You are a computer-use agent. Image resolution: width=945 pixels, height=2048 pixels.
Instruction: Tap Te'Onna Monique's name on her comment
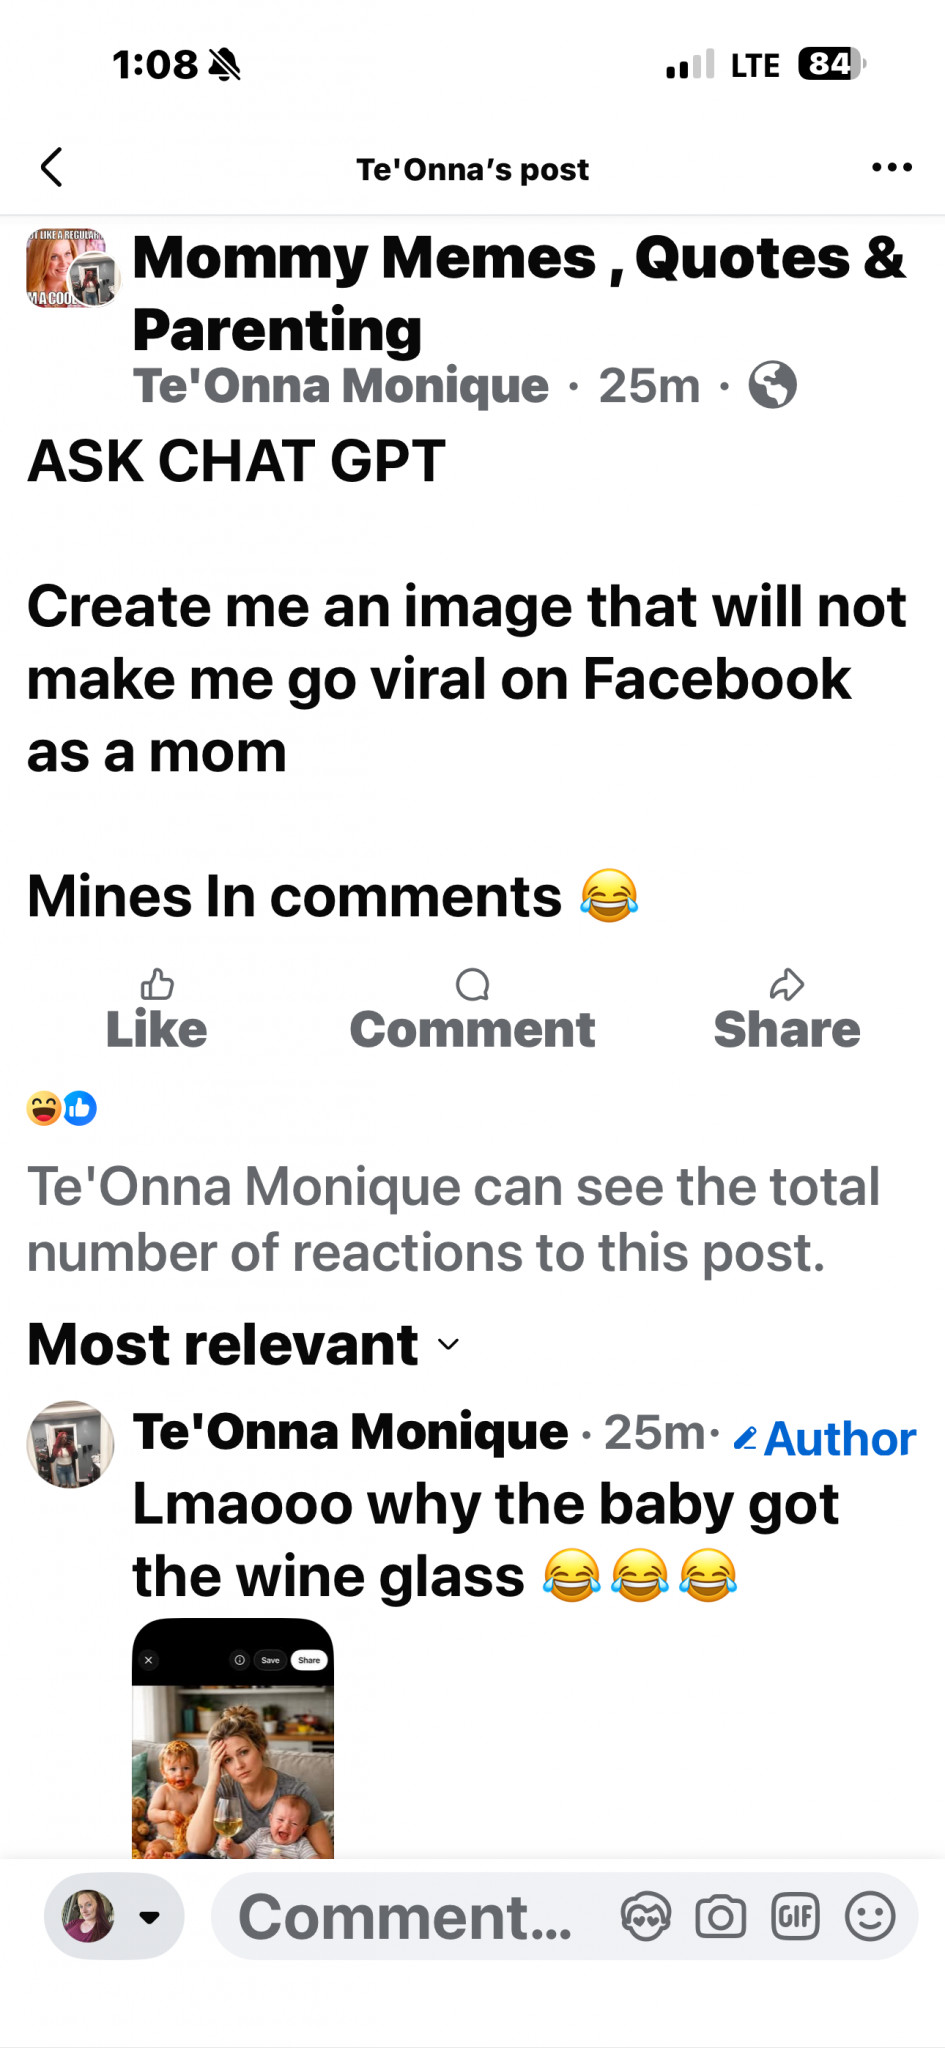pos(350,1432)
